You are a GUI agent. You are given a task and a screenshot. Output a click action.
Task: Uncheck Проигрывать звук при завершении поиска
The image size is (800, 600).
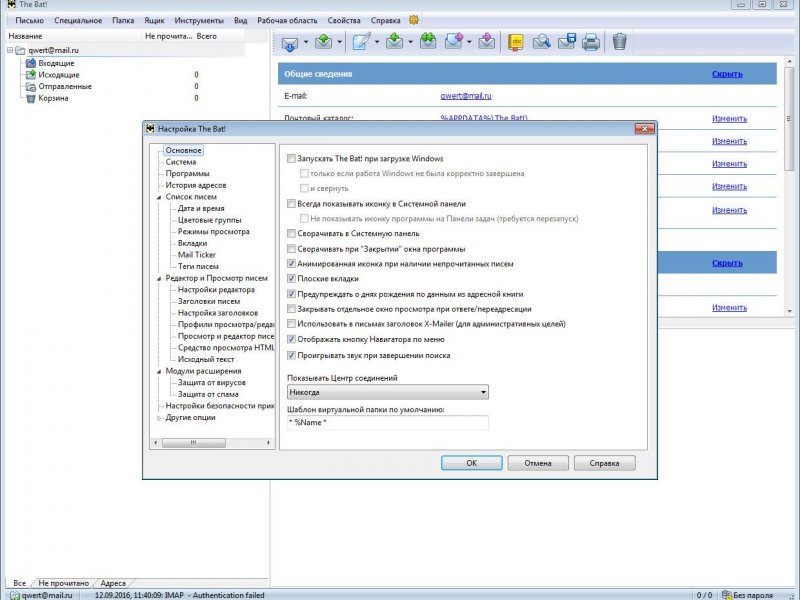coord(291,355)
